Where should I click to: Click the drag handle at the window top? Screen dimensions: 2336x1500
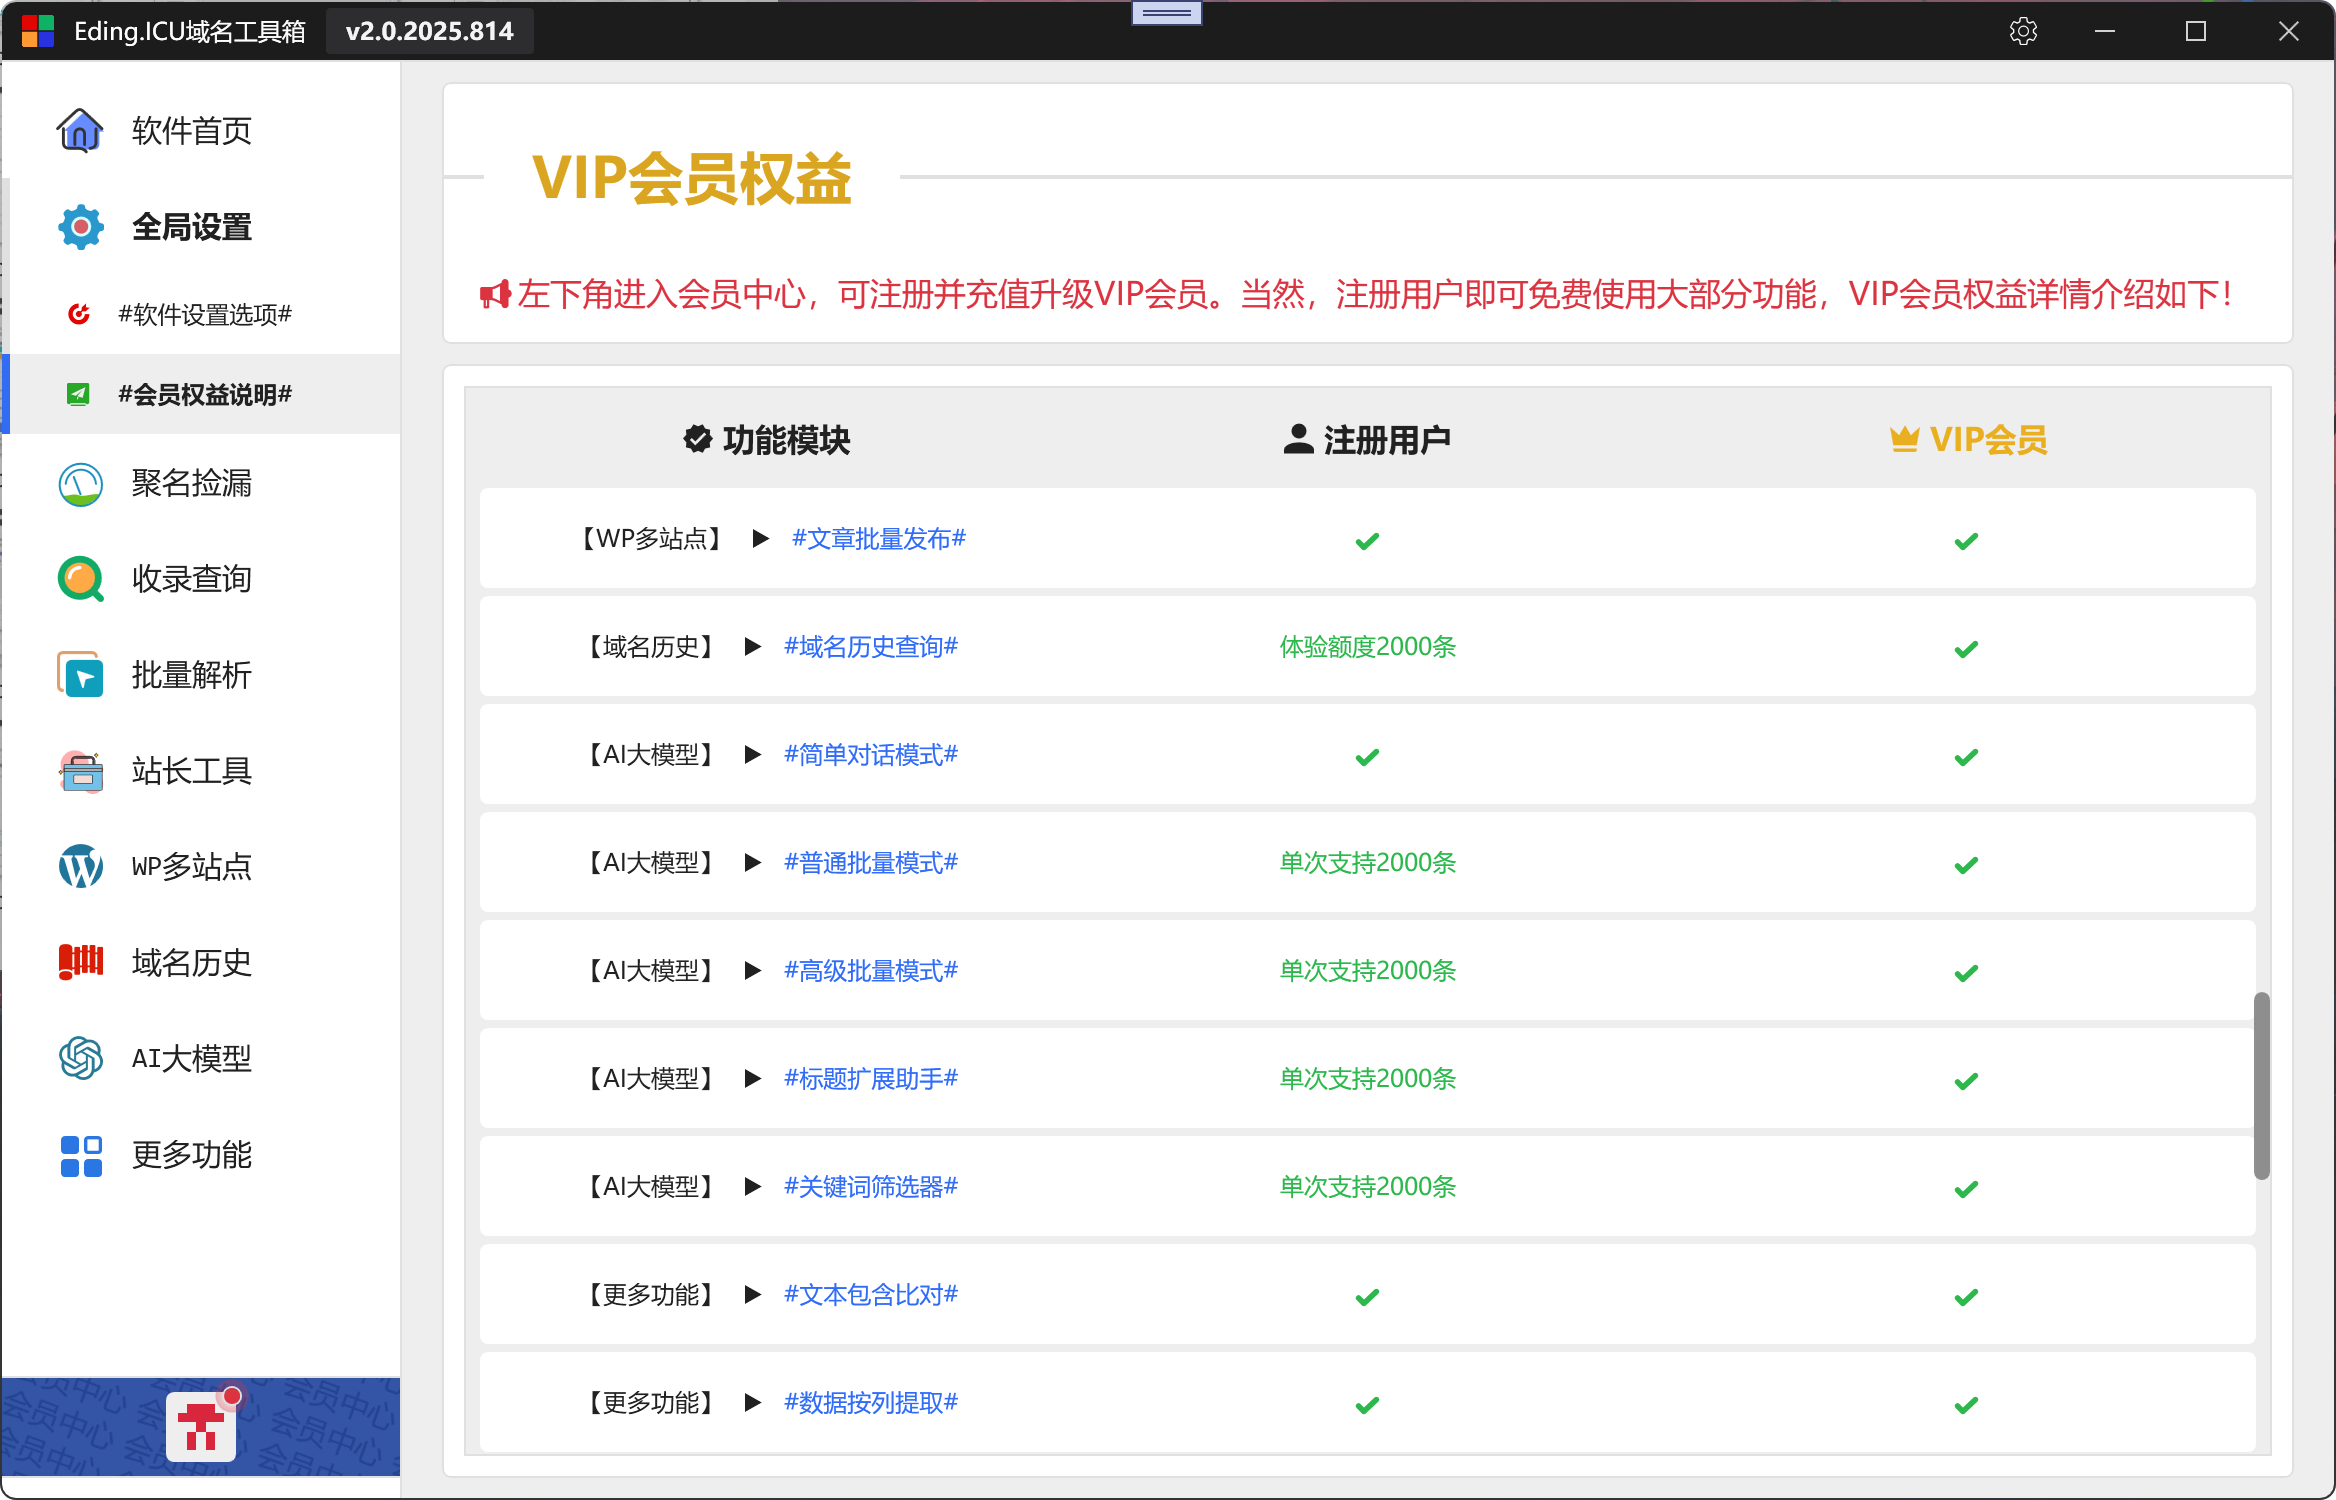(1166, 13)
